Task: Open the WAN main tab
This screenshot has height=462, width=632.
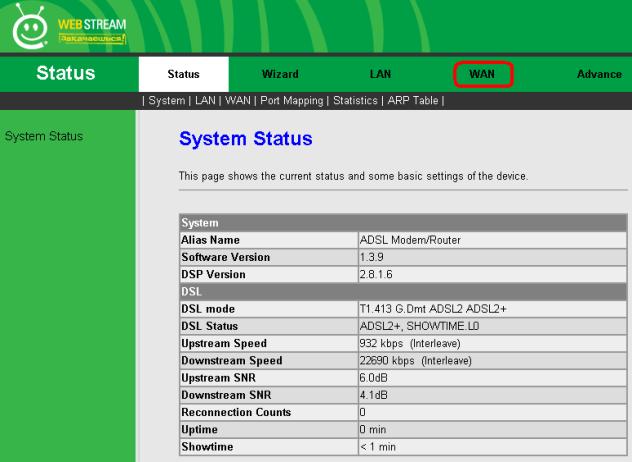Action: click(482, 74)
